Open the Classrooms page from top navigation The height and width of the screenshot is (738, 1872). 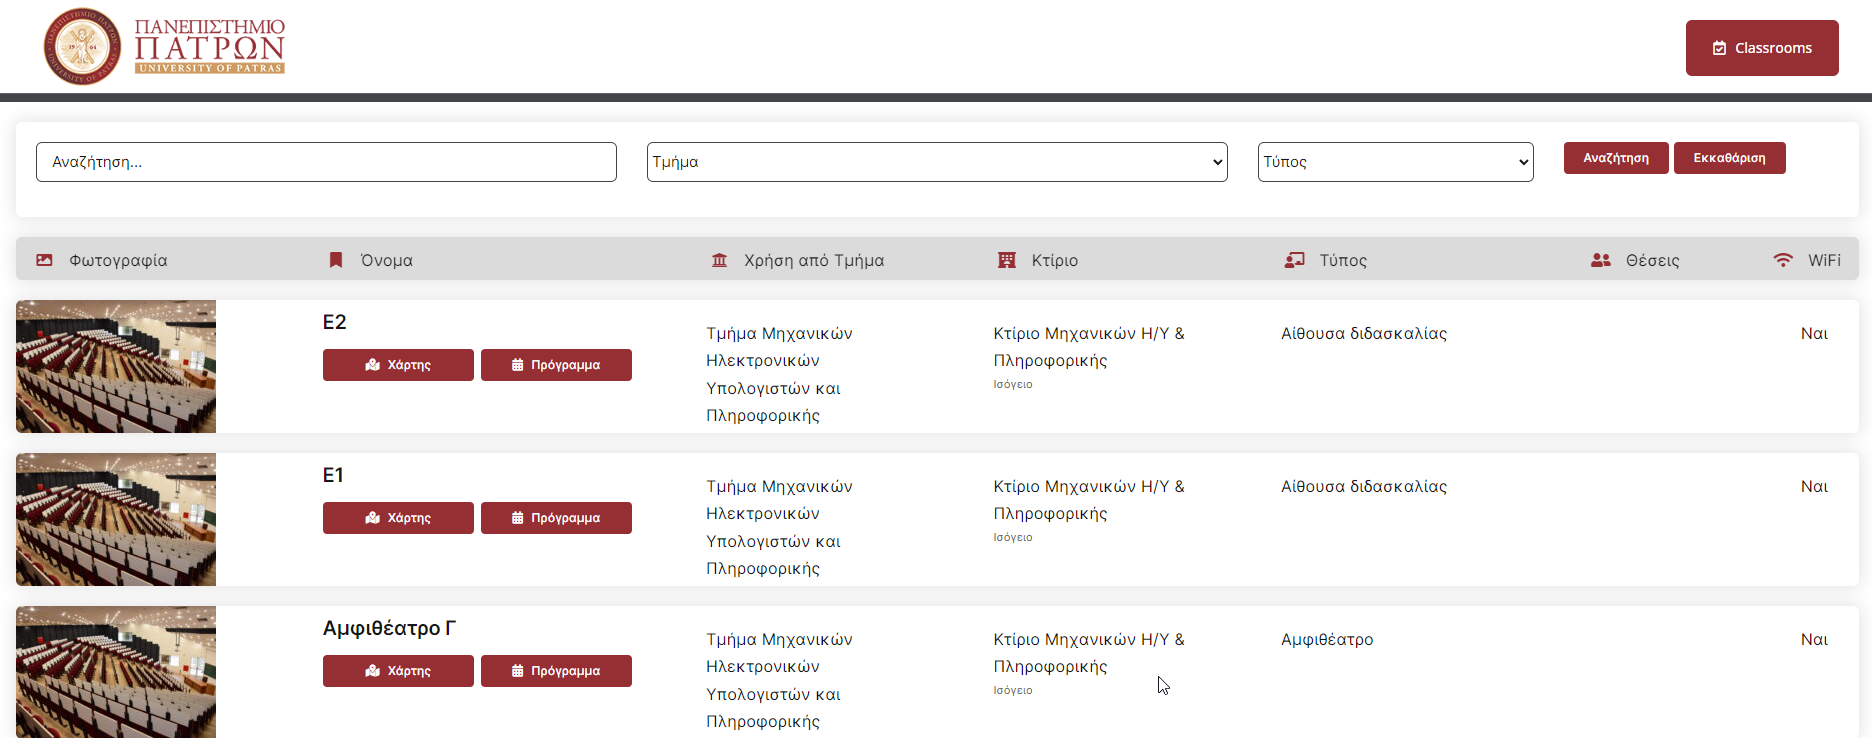coord(1761,48)
